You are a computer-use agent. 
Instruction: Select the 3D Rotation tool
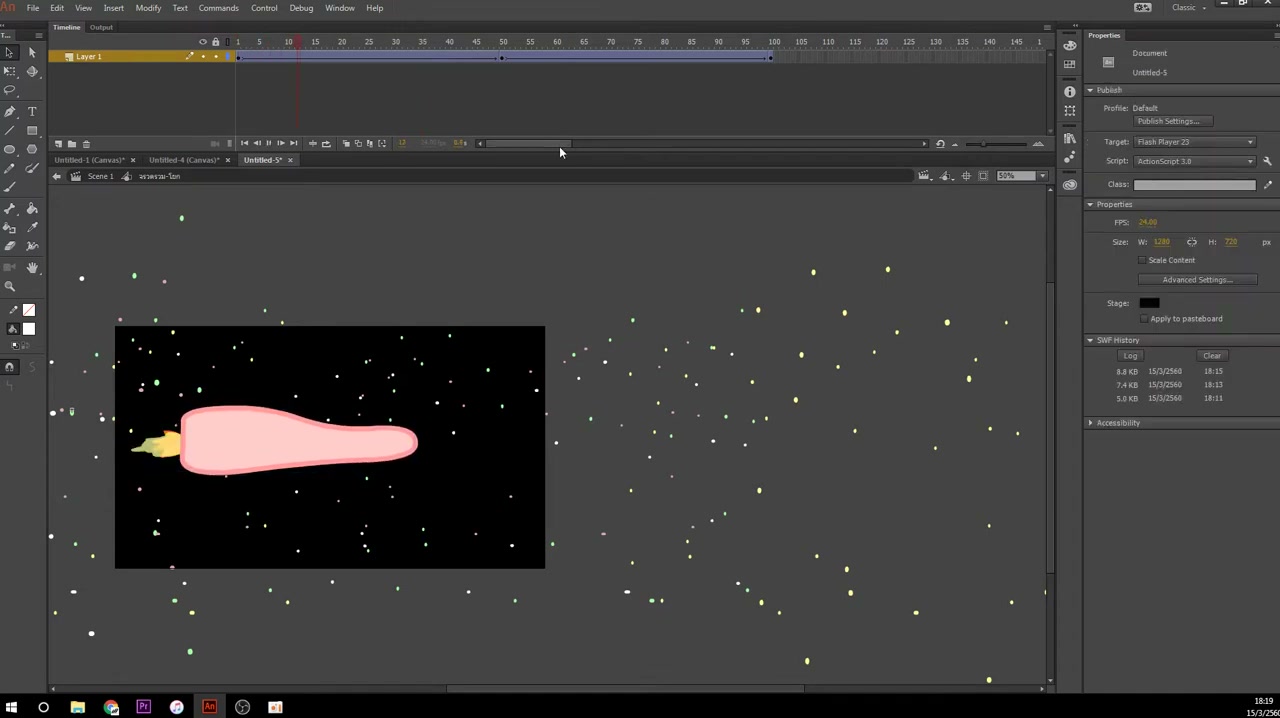click(32, 71)
